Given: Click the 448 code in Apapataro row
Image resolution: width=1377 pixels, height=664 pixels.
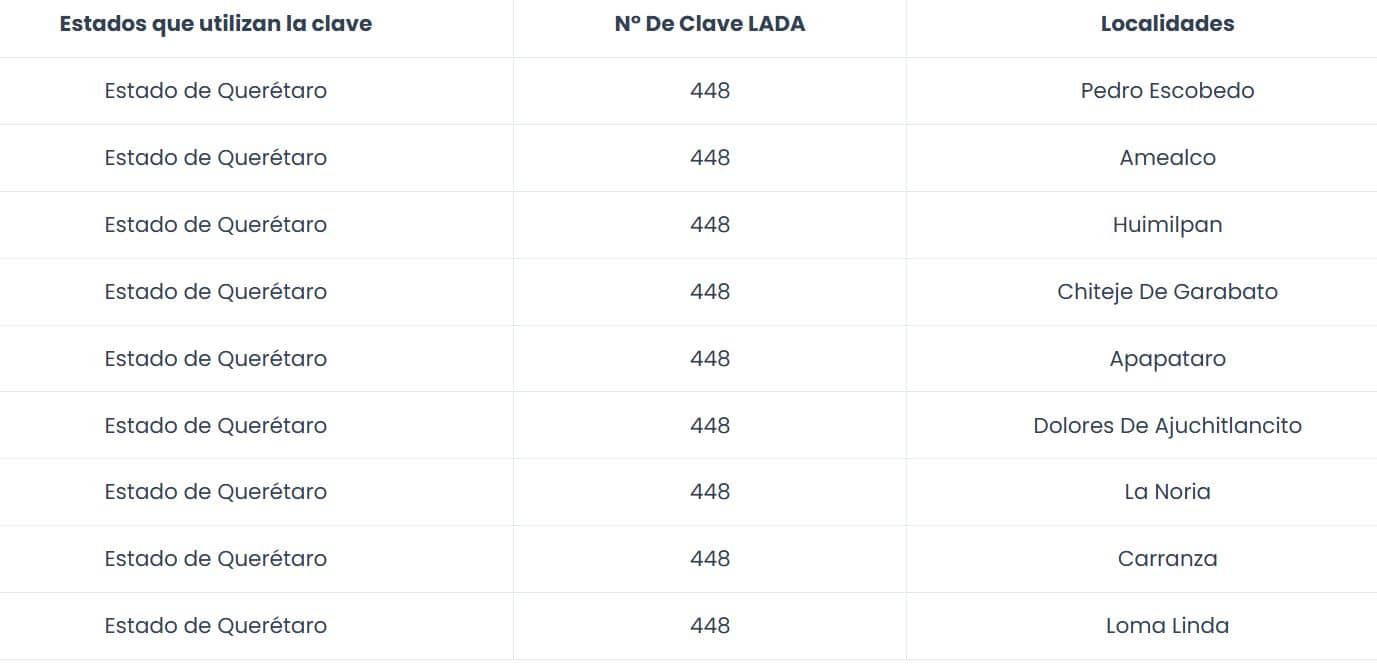Looking at the screenshot, I should tap(709, 359).
